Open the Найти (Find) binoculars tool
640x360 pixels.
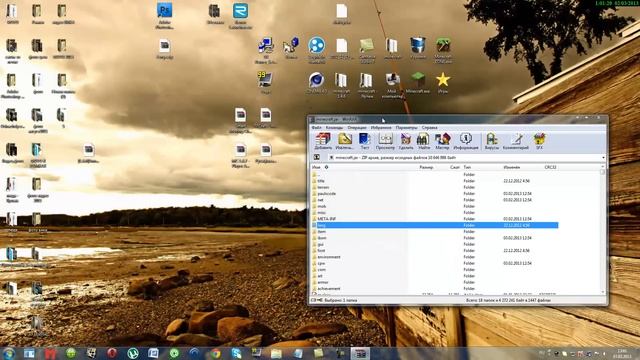pos(424,141)
